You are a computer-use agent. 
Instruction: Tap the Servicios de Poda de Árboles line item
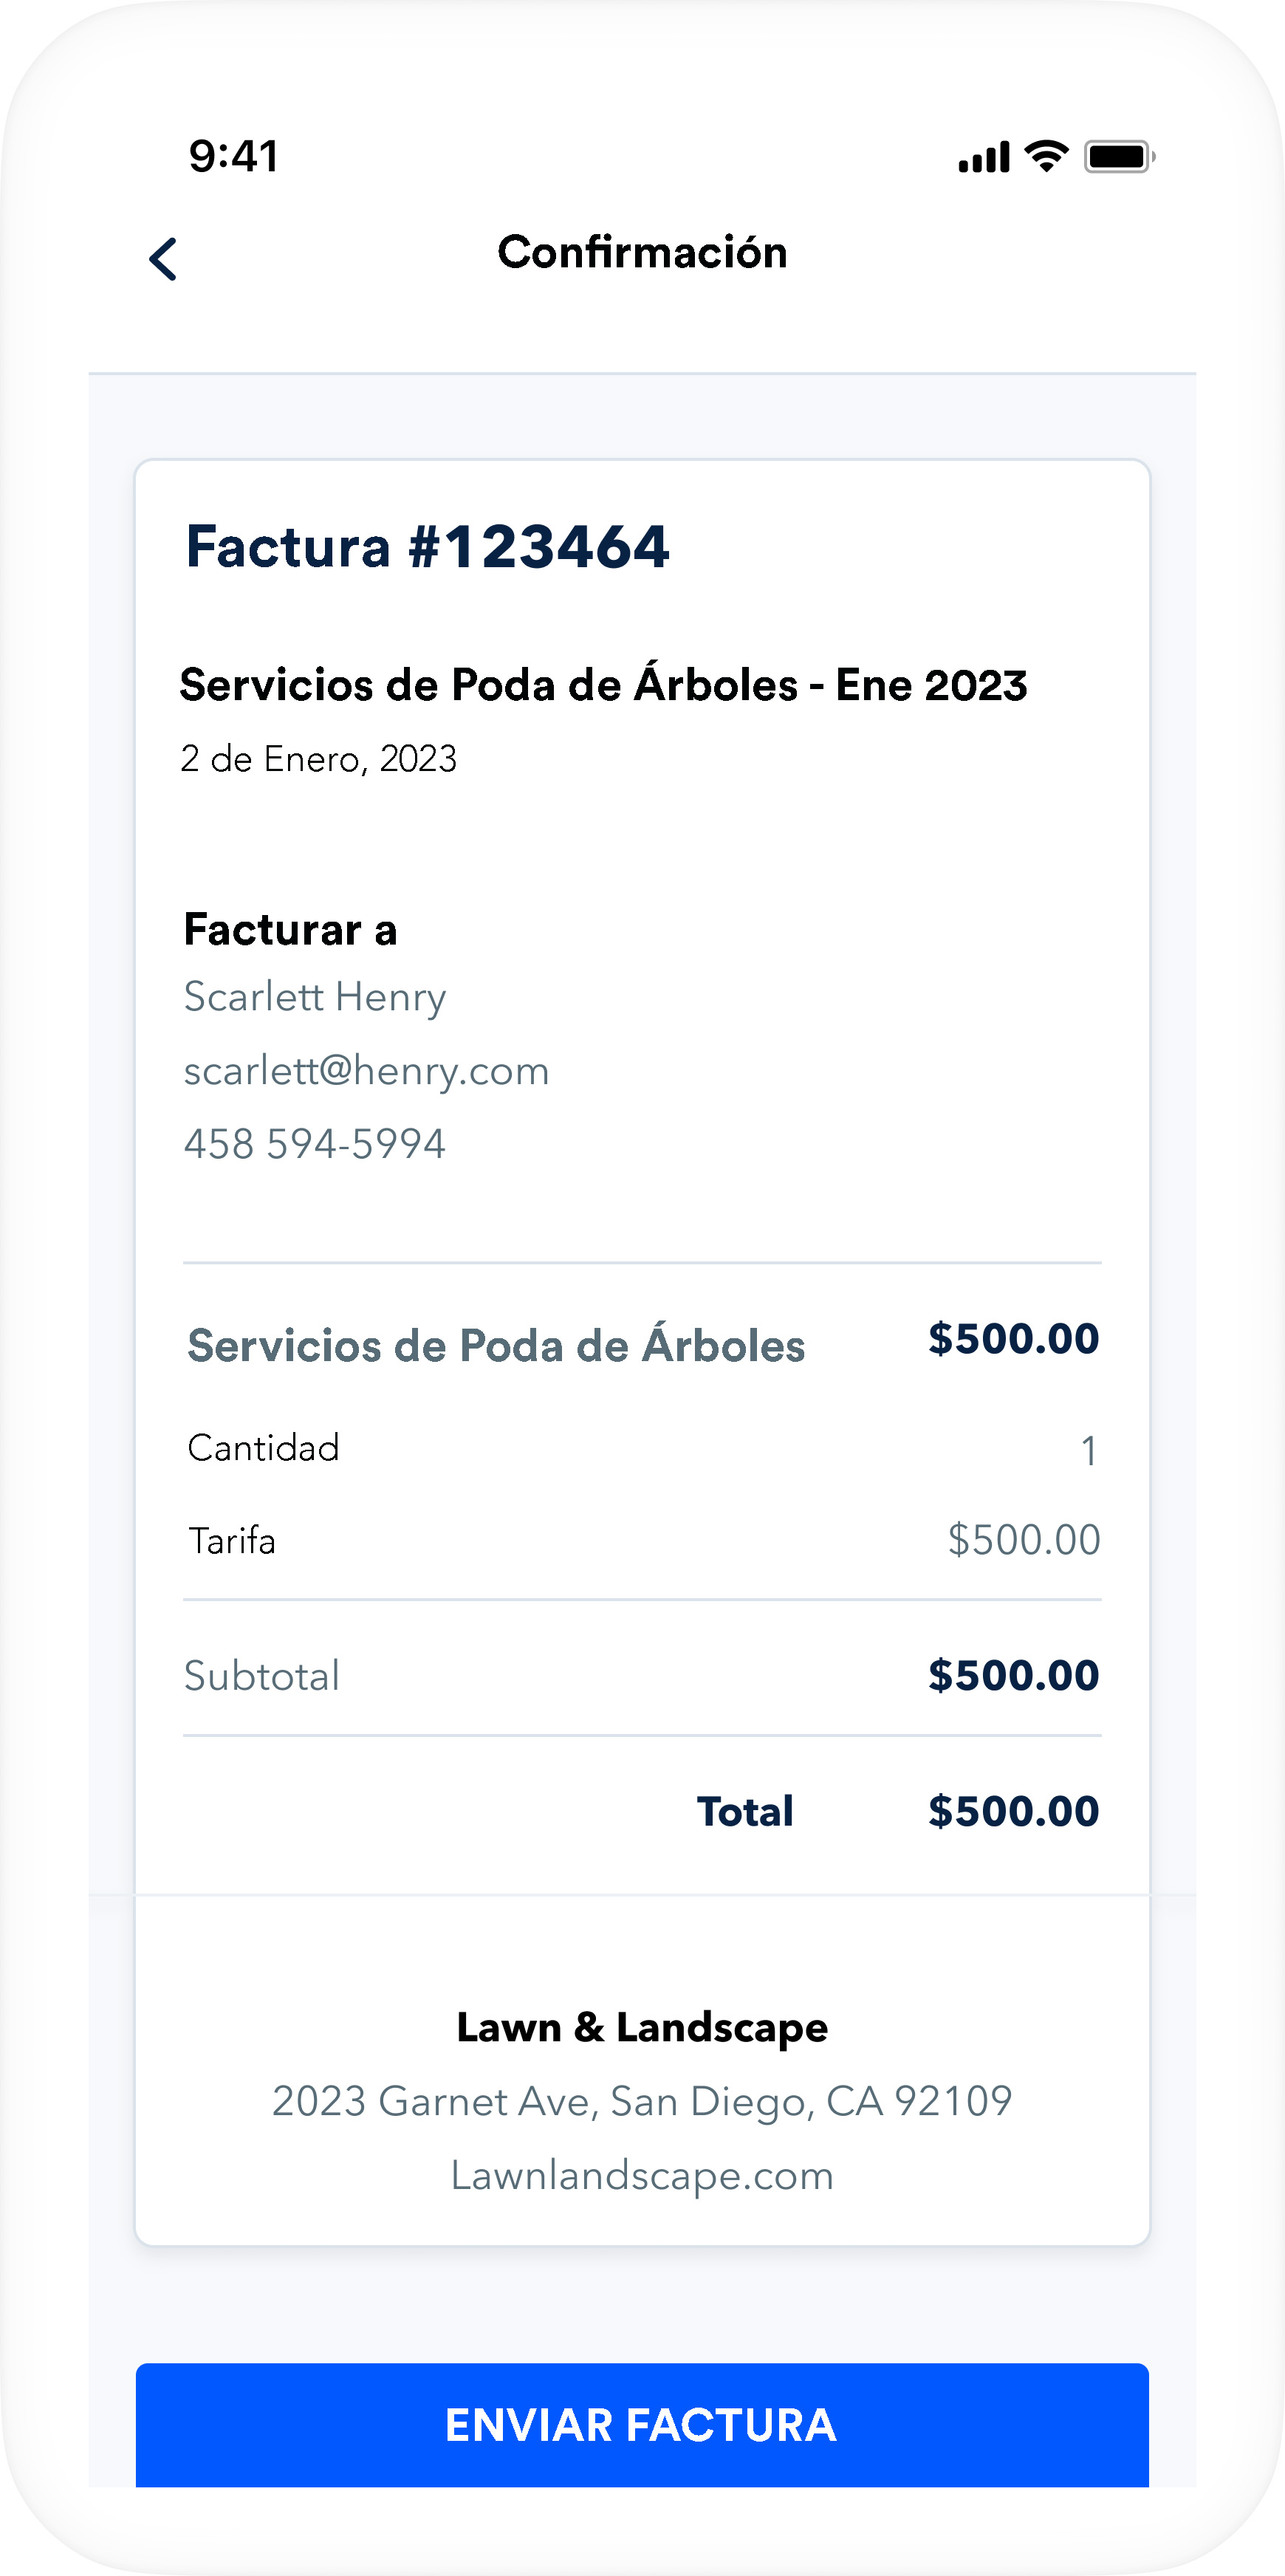tap(496, 1346)
